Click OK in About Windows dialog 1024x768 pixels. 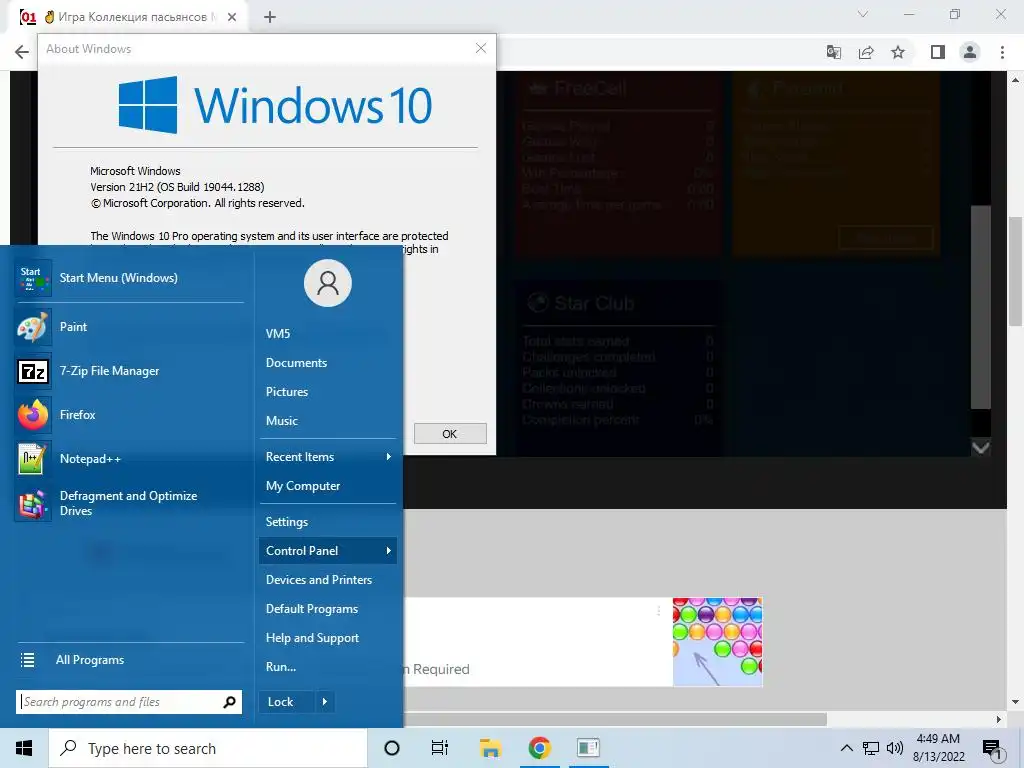click(x=450, y=434)
